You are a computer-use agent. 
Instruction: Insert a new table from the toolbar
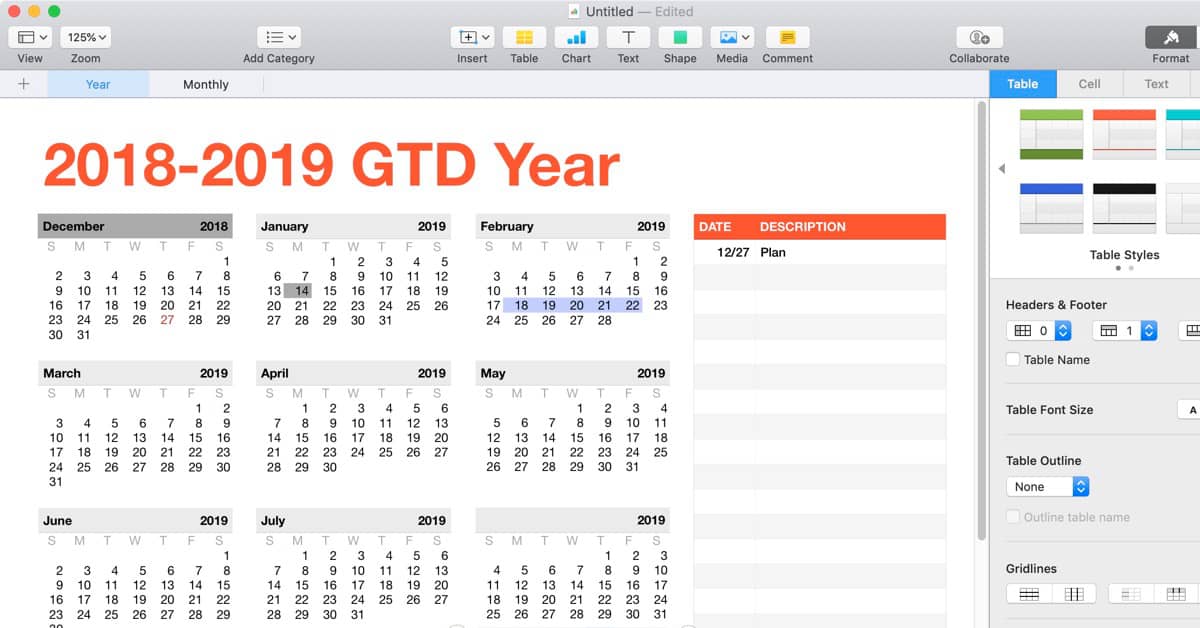[524, 38]
